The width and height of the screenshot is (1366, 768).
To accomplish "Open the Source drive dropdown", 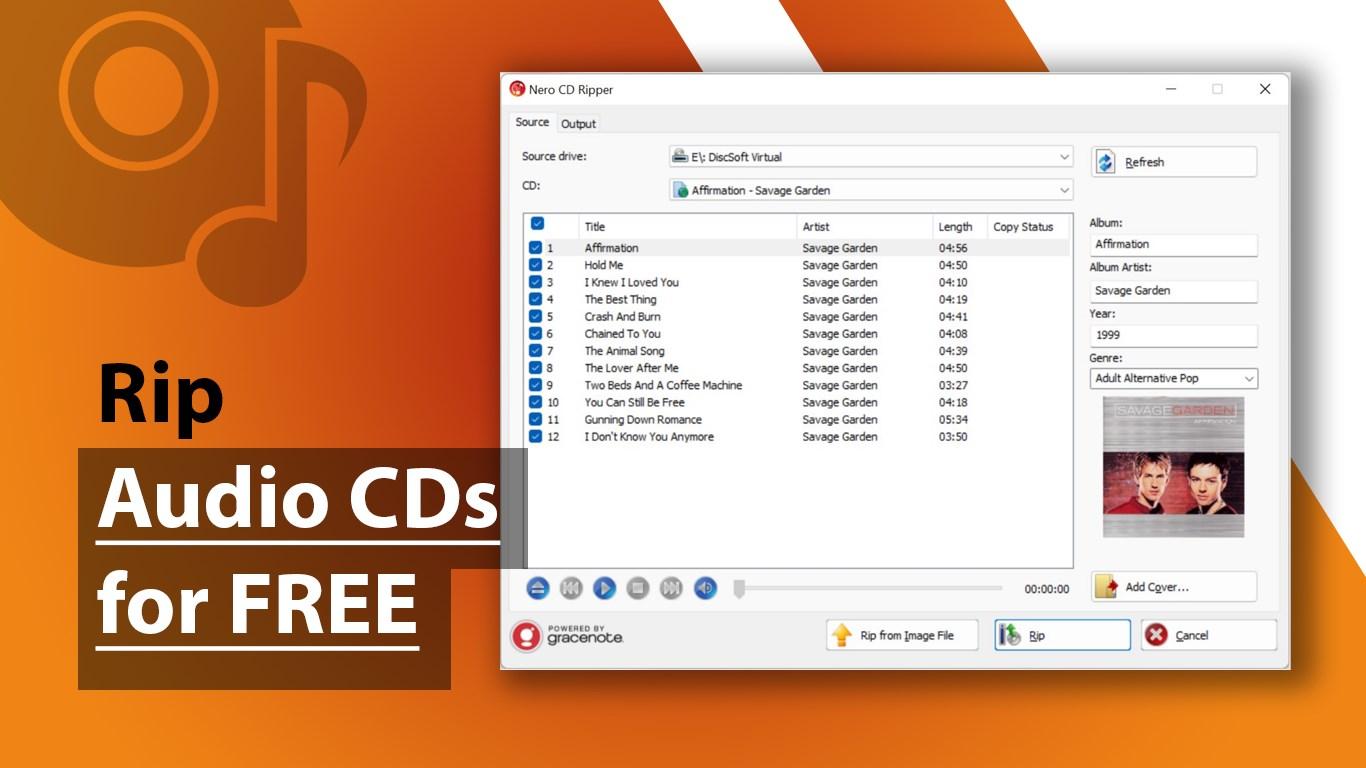I will 870,157.
